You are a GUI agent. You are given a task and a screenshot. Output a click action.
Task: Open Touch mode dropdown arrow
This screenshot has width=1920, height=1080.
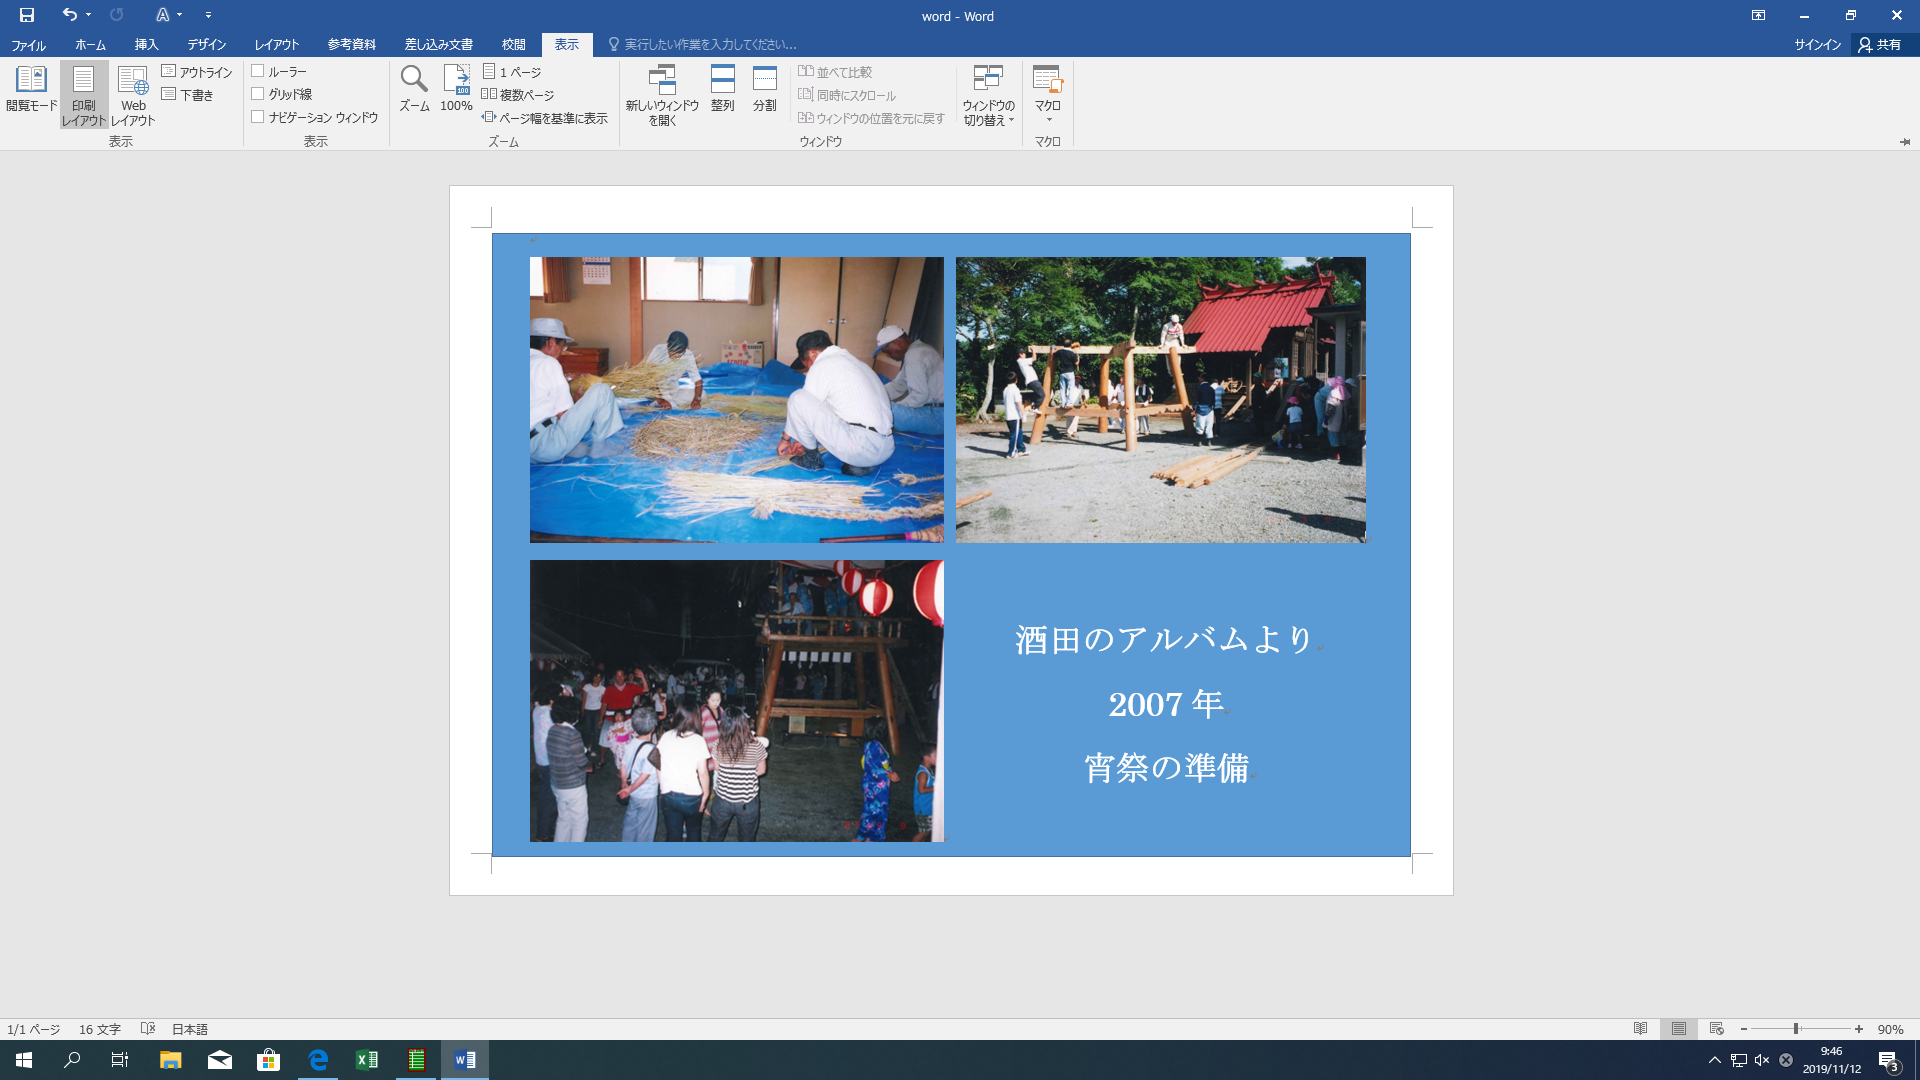[x=180, y=15]
